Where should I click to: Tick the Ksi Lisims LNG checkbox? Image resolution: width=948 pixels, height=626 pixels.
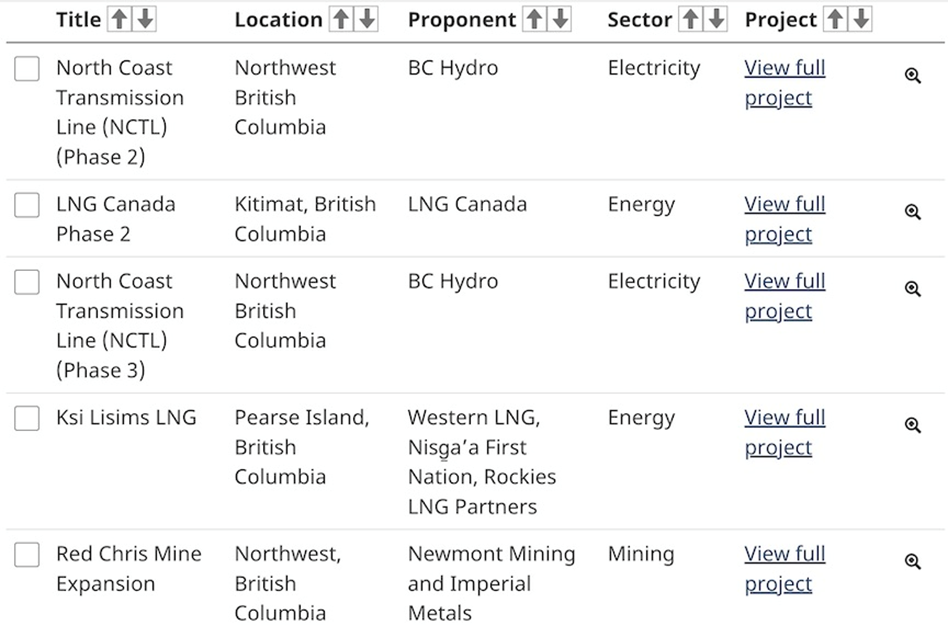click(x=27, y=419)
